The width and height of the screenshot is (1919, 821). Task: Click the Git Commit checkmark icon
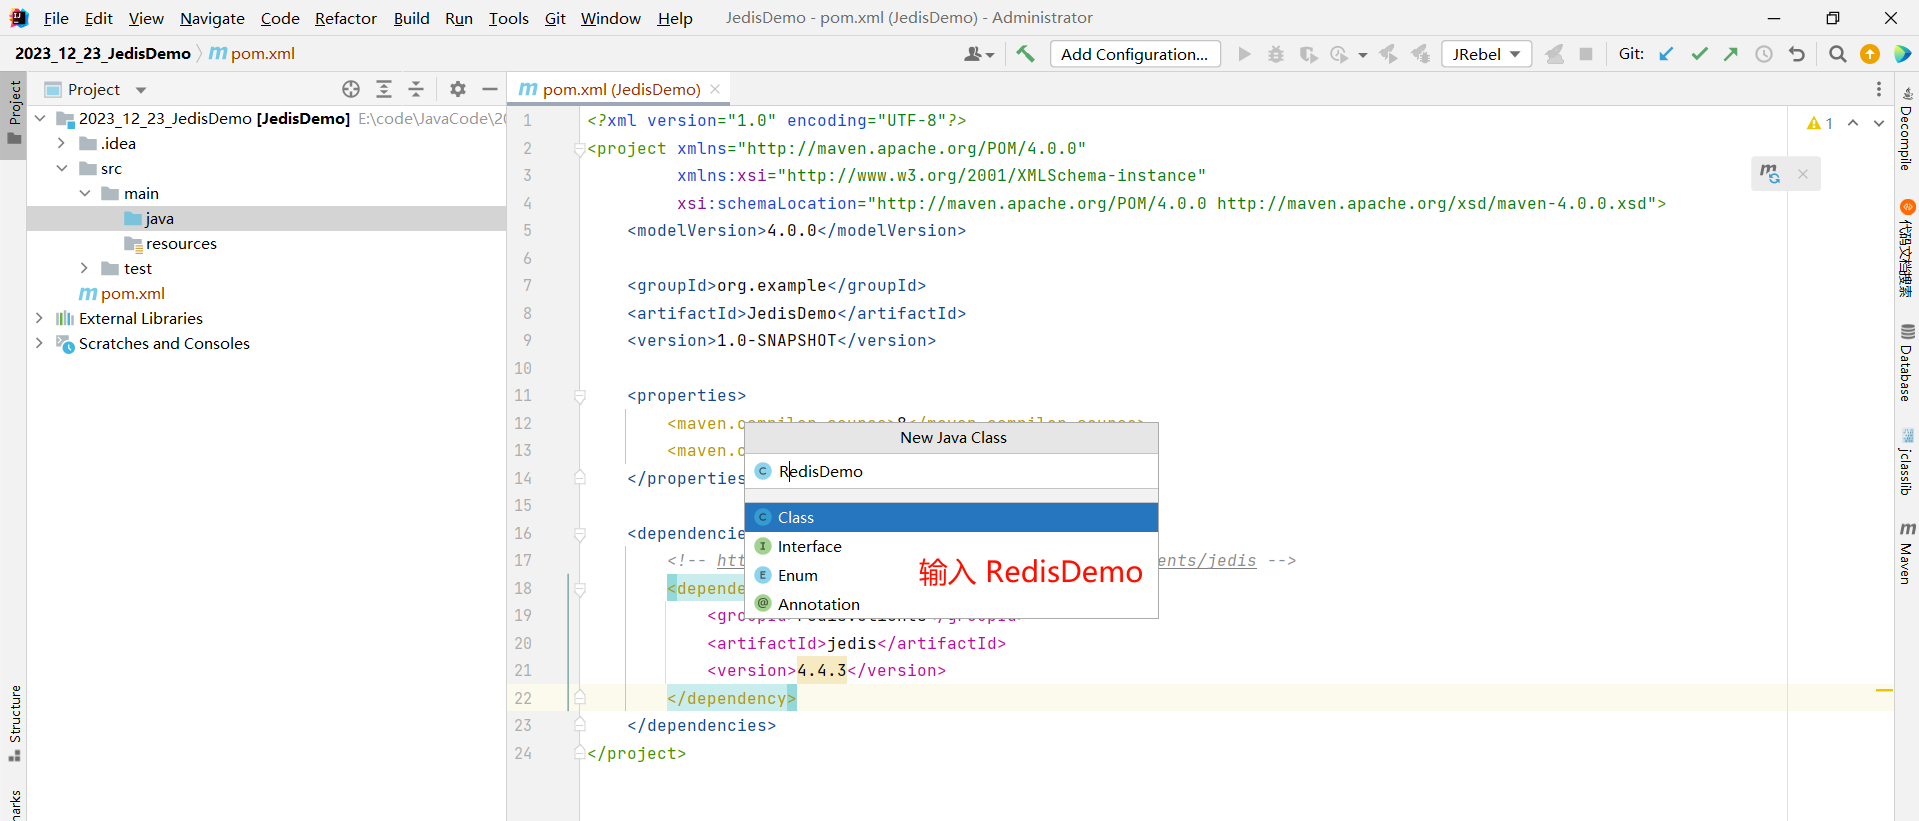click(x=1699, y=54)
